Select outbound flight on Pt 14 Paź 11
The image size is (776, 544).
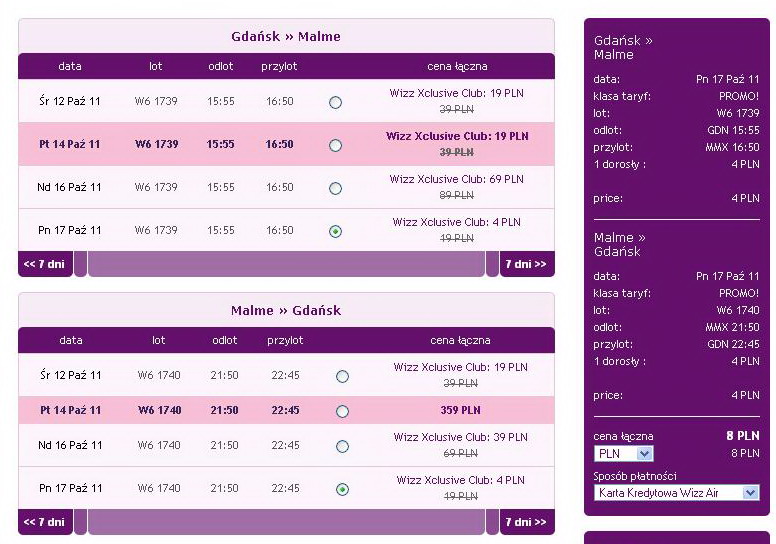335,146
